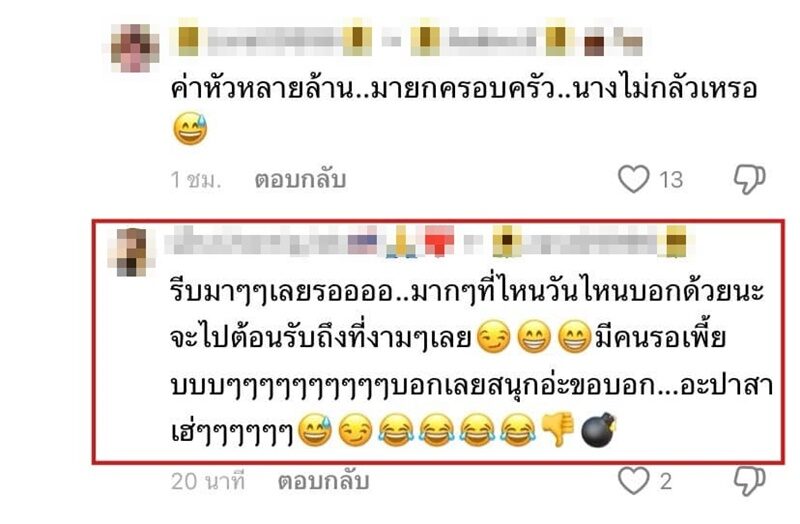Reply via ตอบกลับ next to 1 ชม.
This screenshot has height=524, width=800.
301,180
